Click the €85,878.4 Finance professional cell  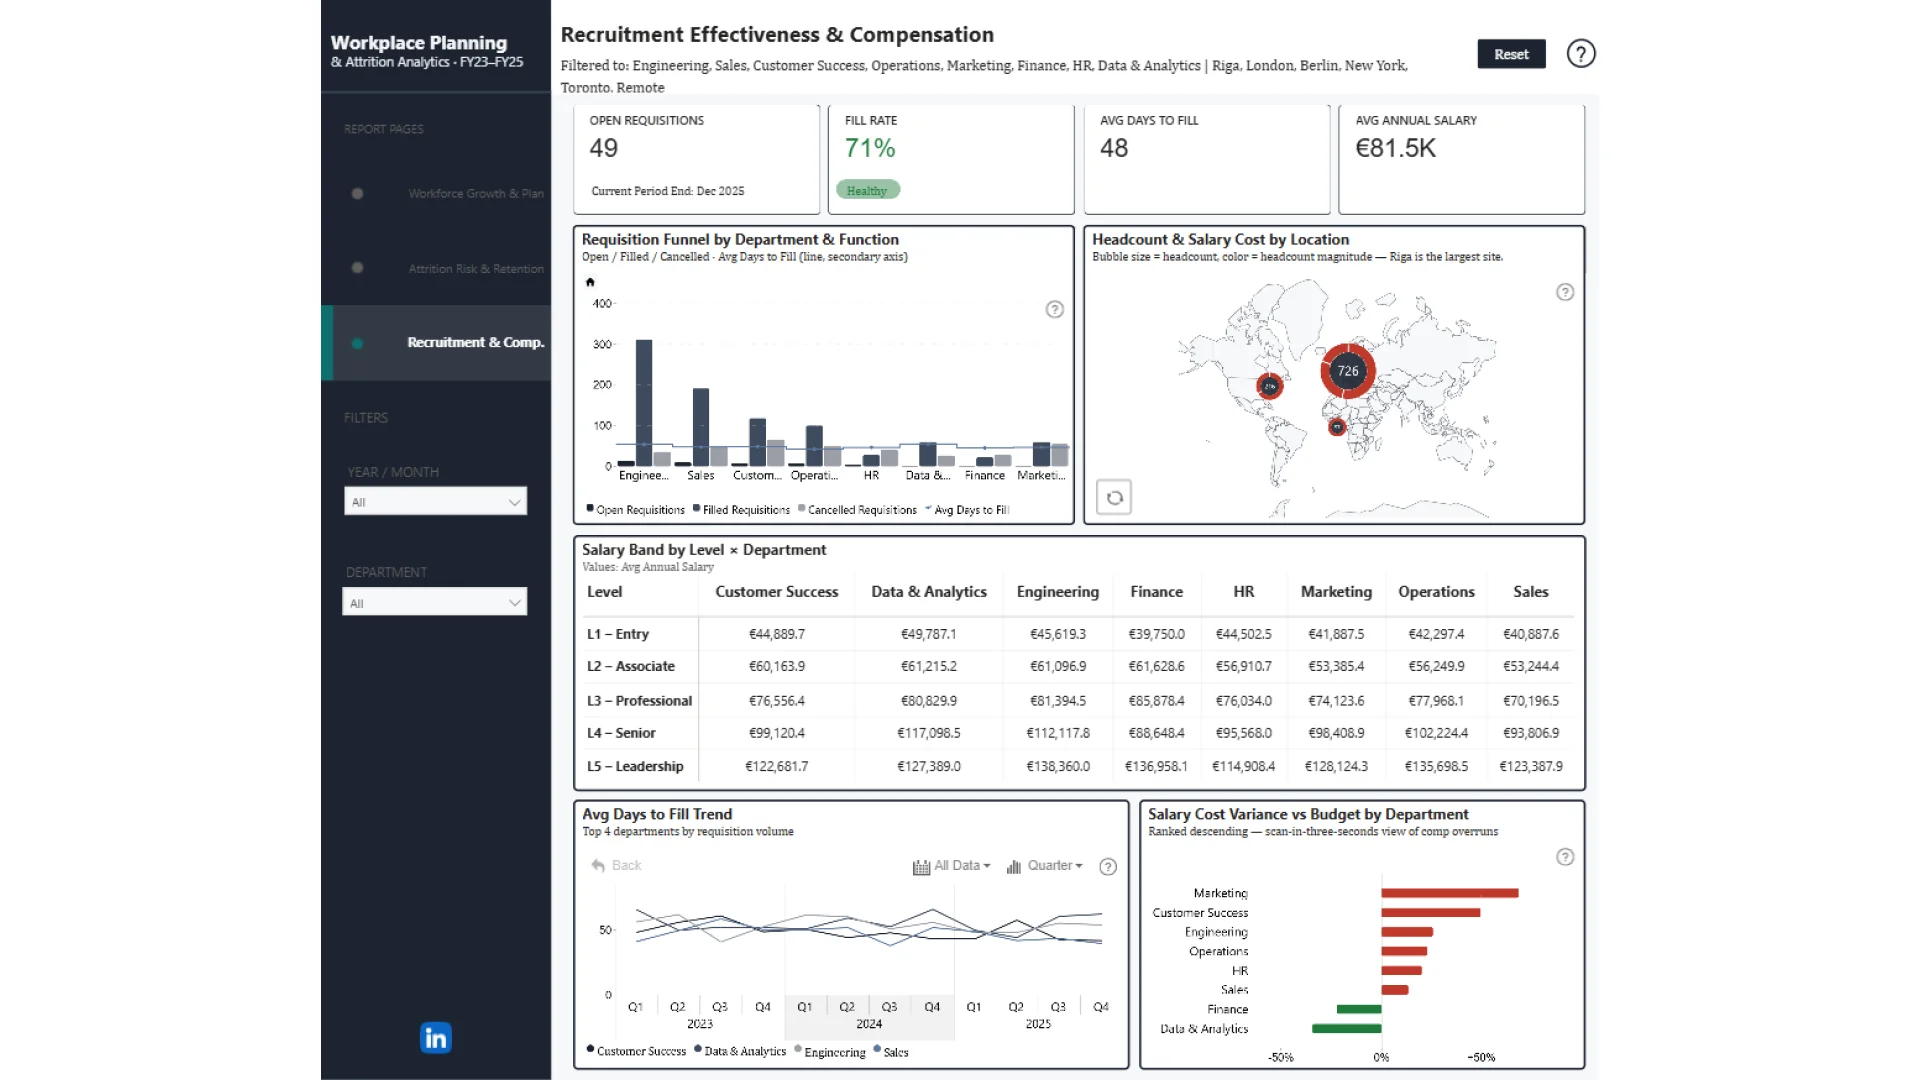pos(1156,701)
